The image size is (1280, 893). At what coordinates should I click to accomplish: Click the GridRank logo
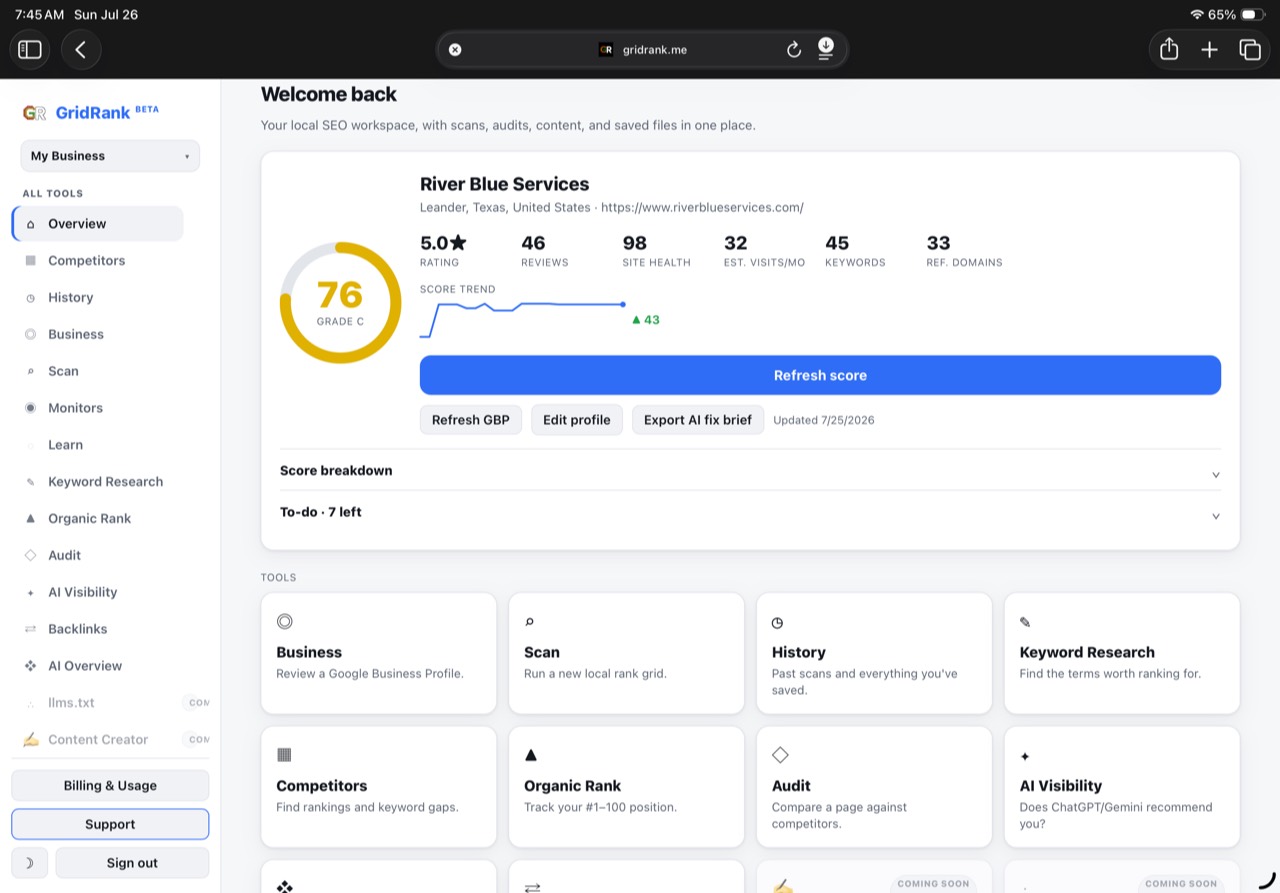(91, 112)
